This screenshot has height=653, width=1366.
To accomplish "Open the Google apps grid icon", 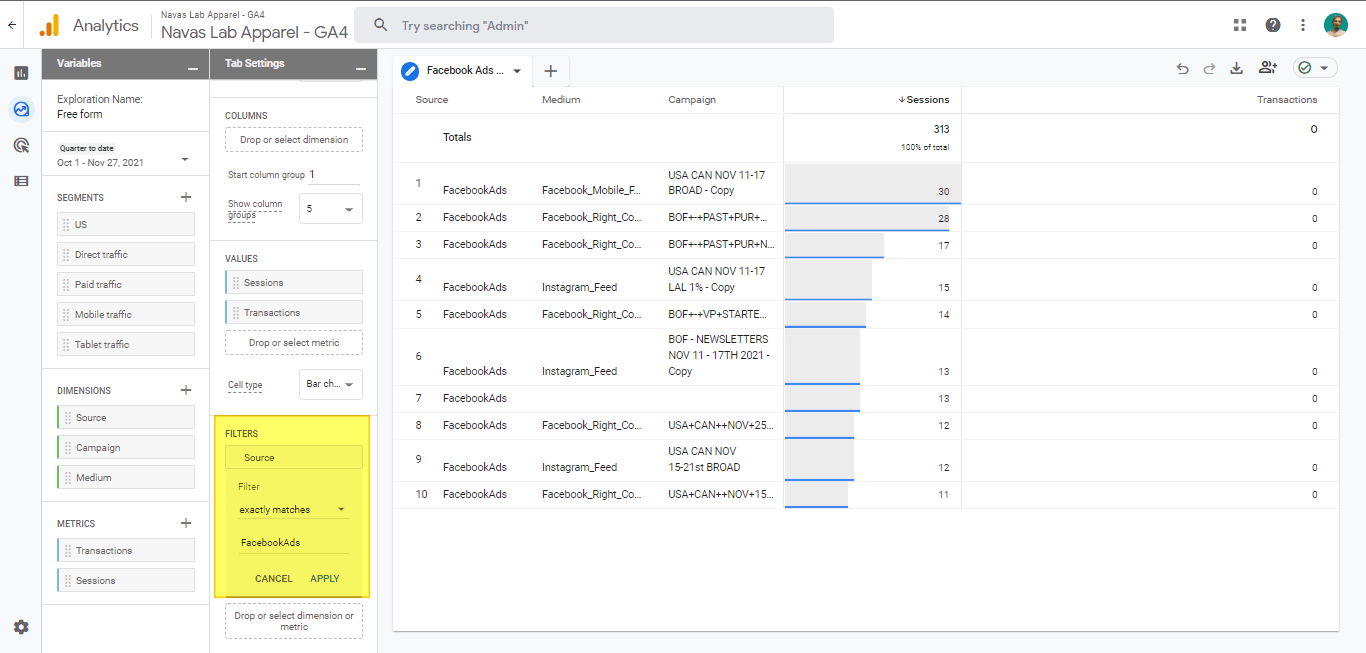I will [1240, 25].
